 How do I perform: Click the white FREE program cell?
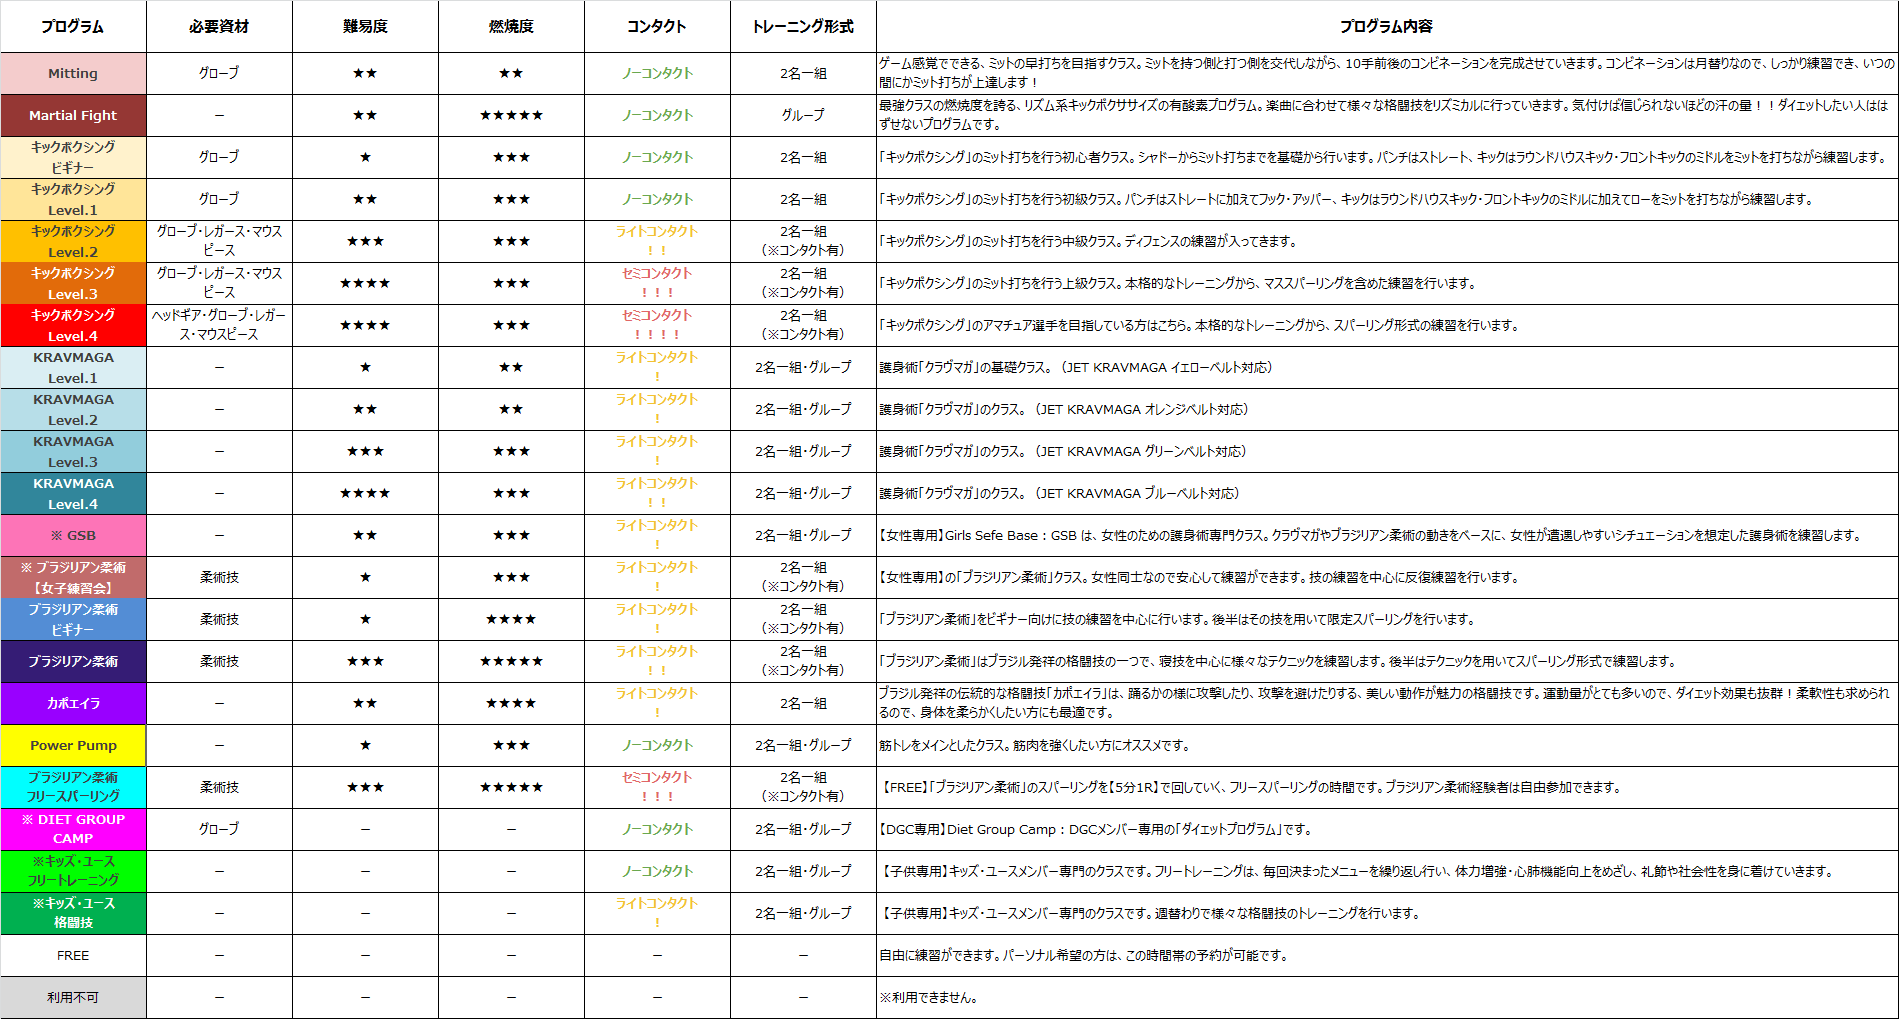point(73,955)
